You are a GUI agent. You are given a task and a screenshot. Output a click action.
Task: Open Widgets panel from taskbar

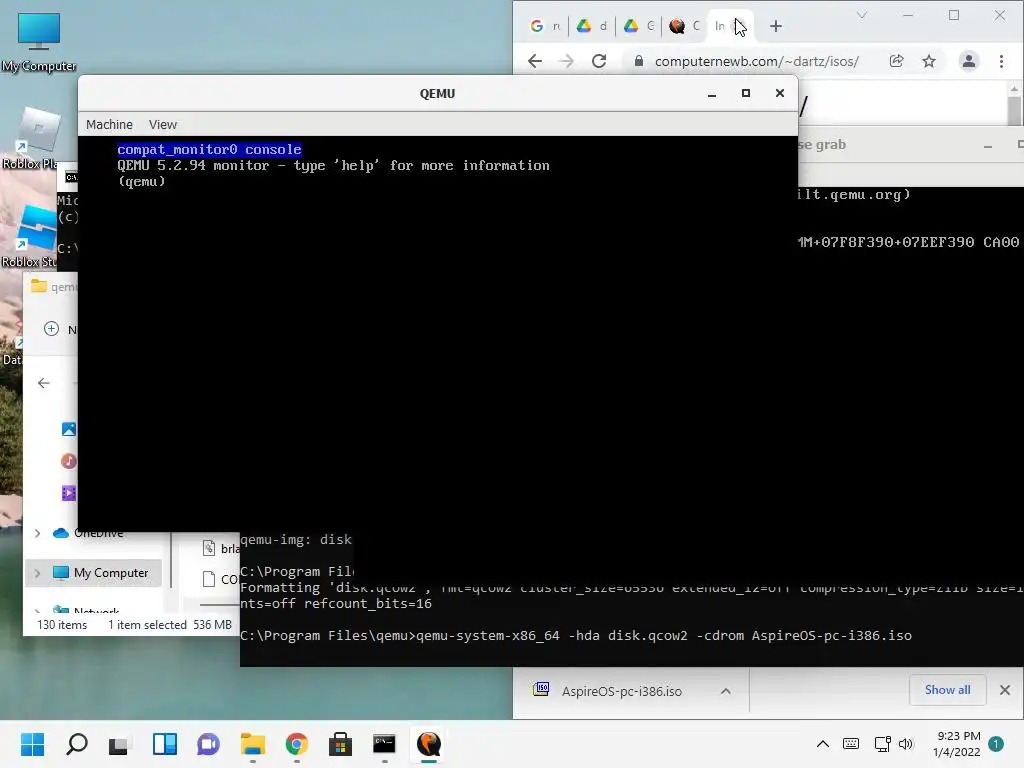[x=165, y=744]
